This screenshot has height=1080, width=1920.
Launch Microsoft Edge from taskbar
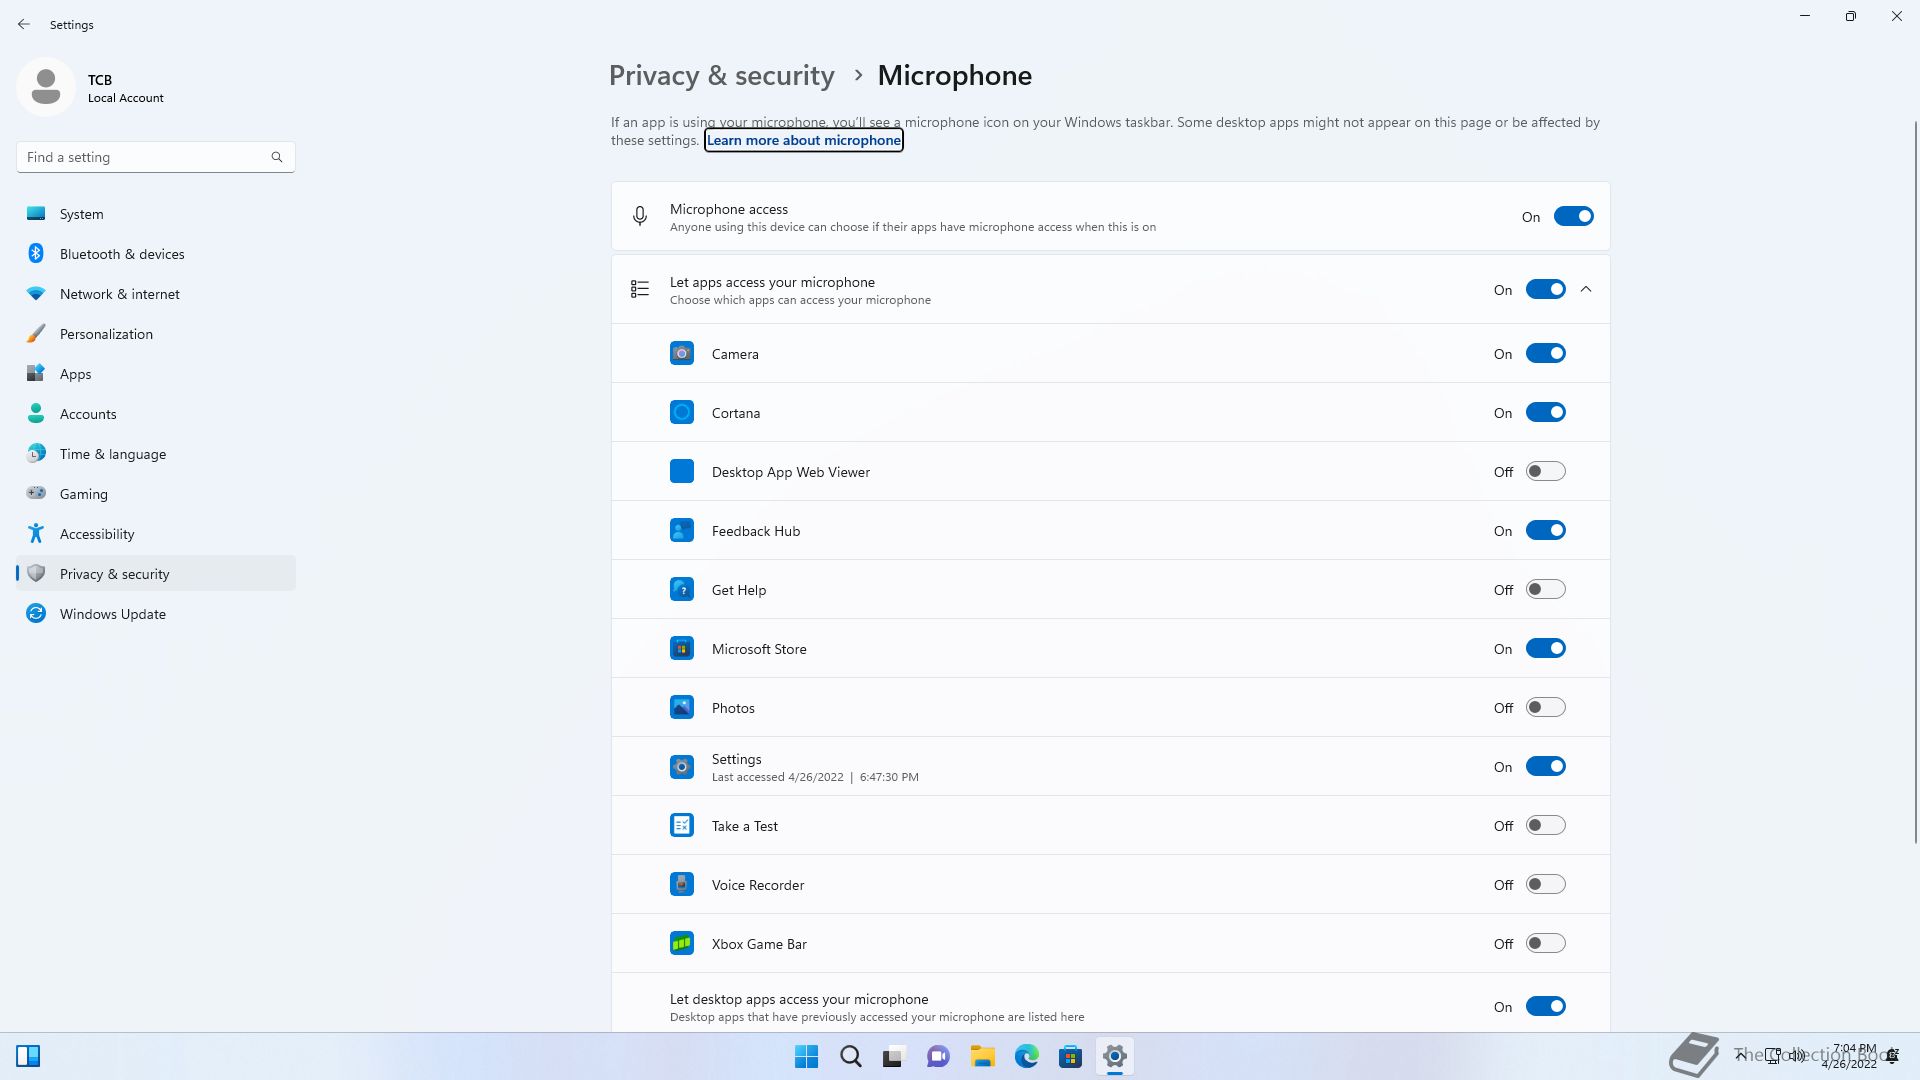(1027, 1057)
